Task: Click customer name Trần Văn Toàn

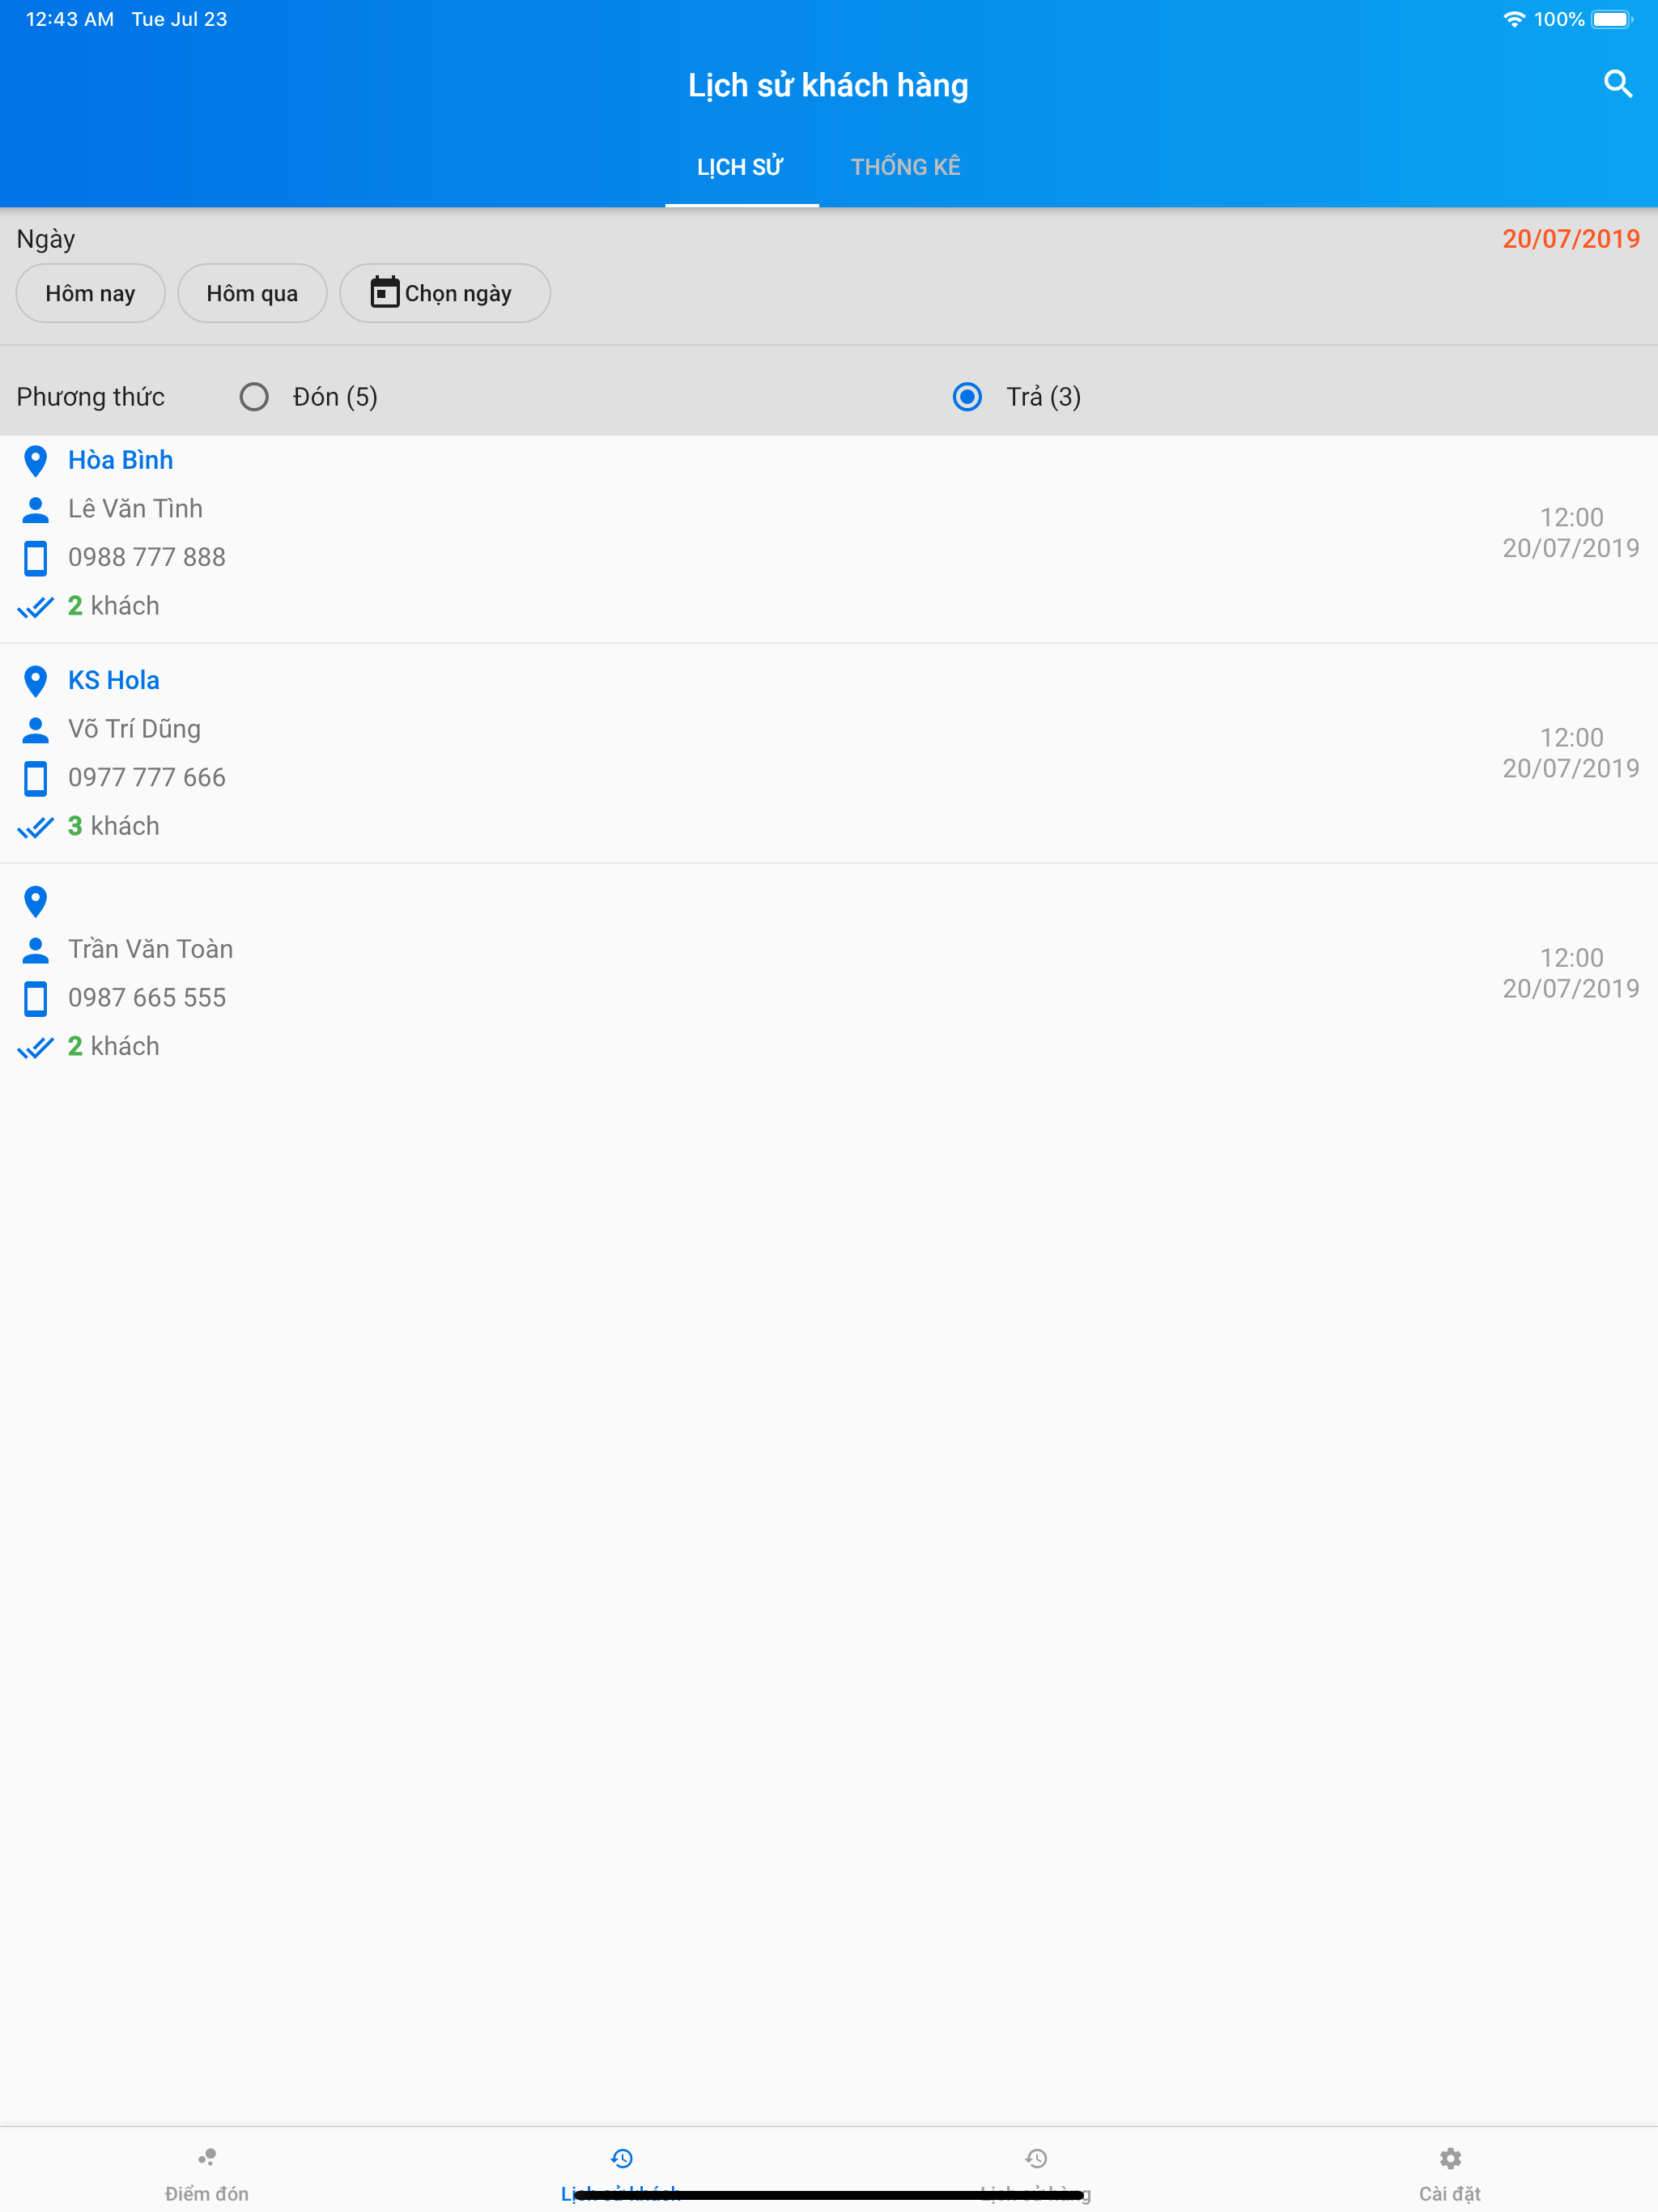Action: [x=151, y=949]
